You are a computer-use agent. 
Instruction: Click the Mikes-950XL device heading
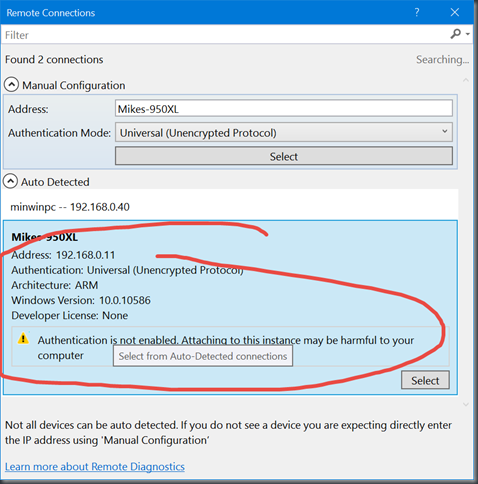45,237
